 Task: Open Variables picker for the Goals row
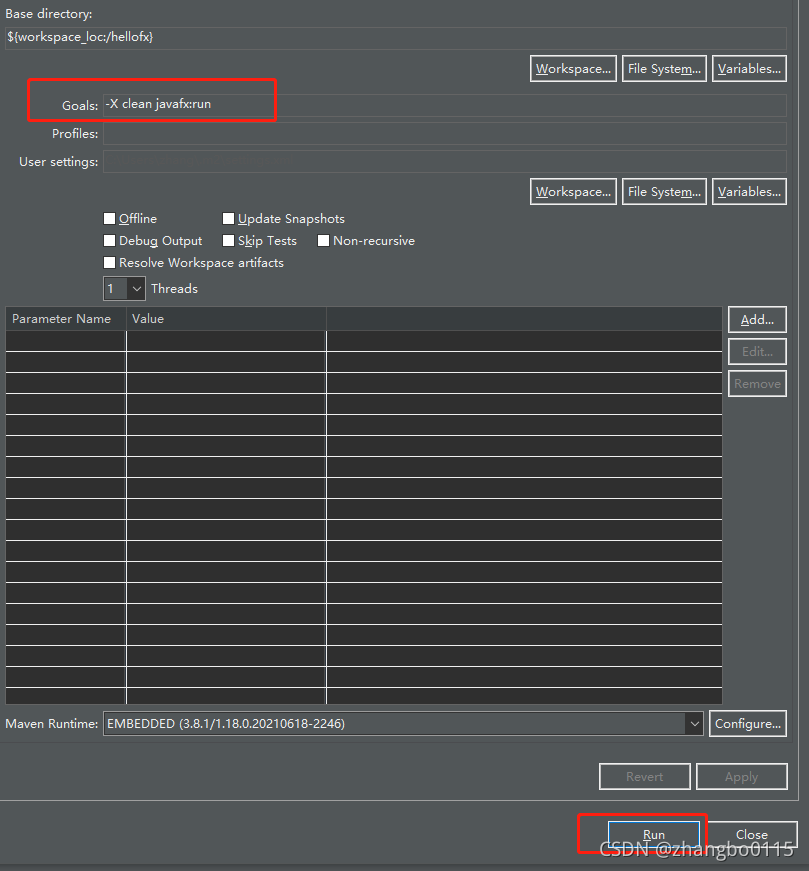point(749,68)
